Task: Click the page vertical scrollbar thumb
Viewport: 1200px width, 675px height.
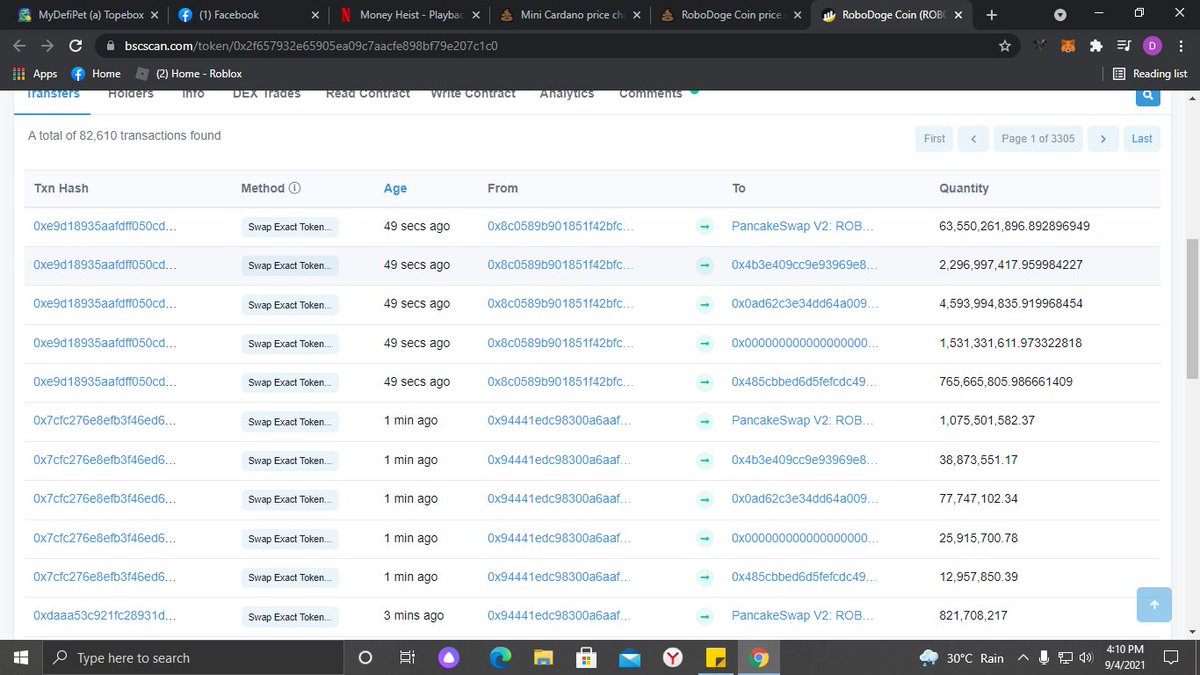Action: [x=1191, y=308]
